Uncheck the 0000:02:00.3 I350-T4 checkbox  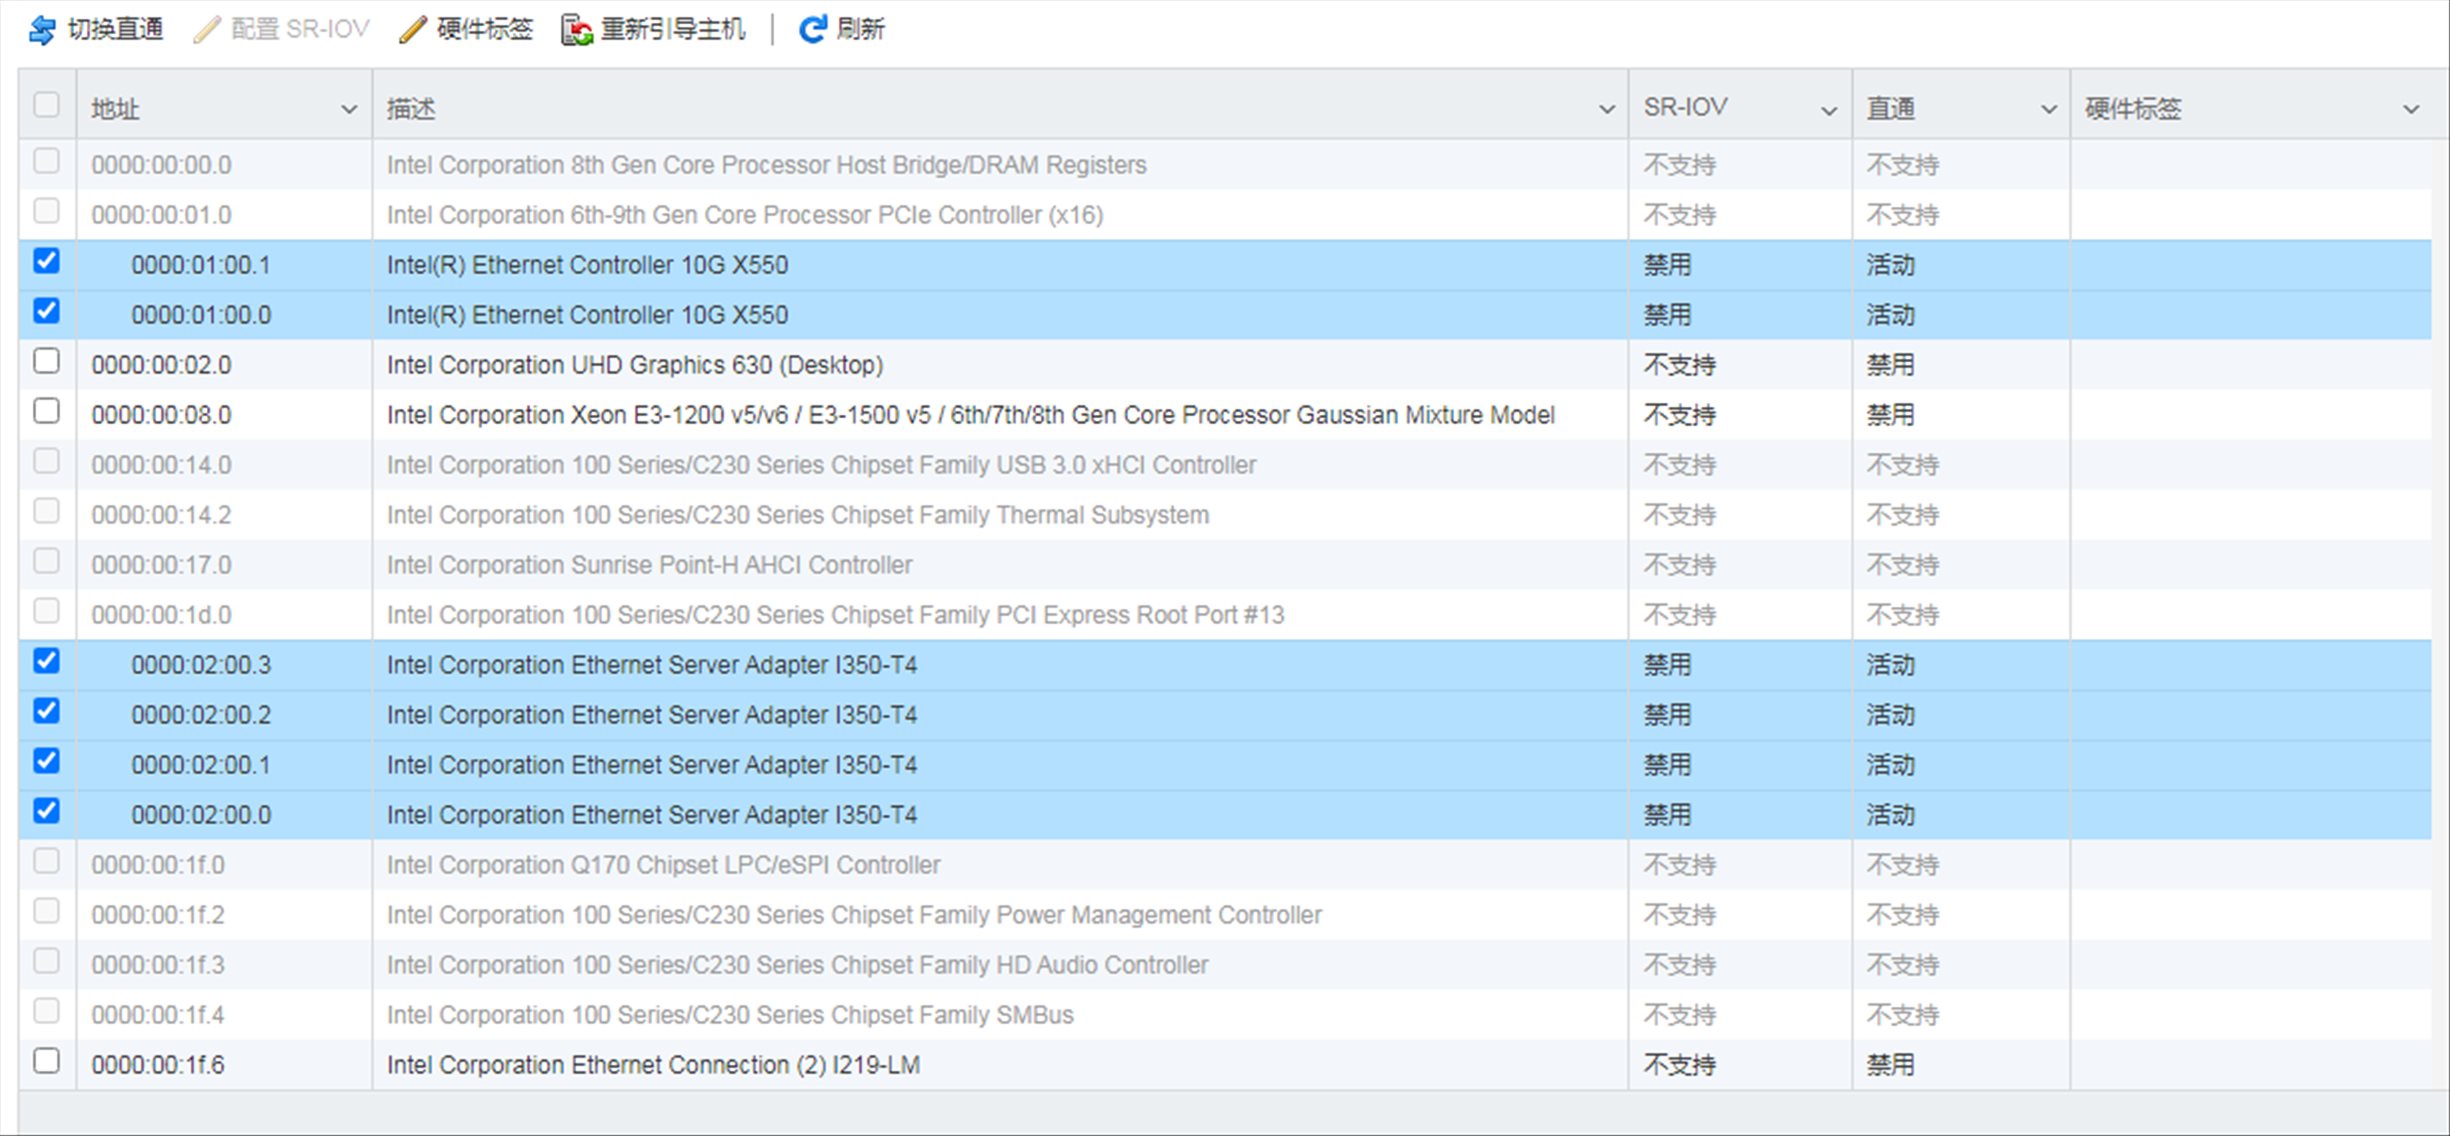46,661
